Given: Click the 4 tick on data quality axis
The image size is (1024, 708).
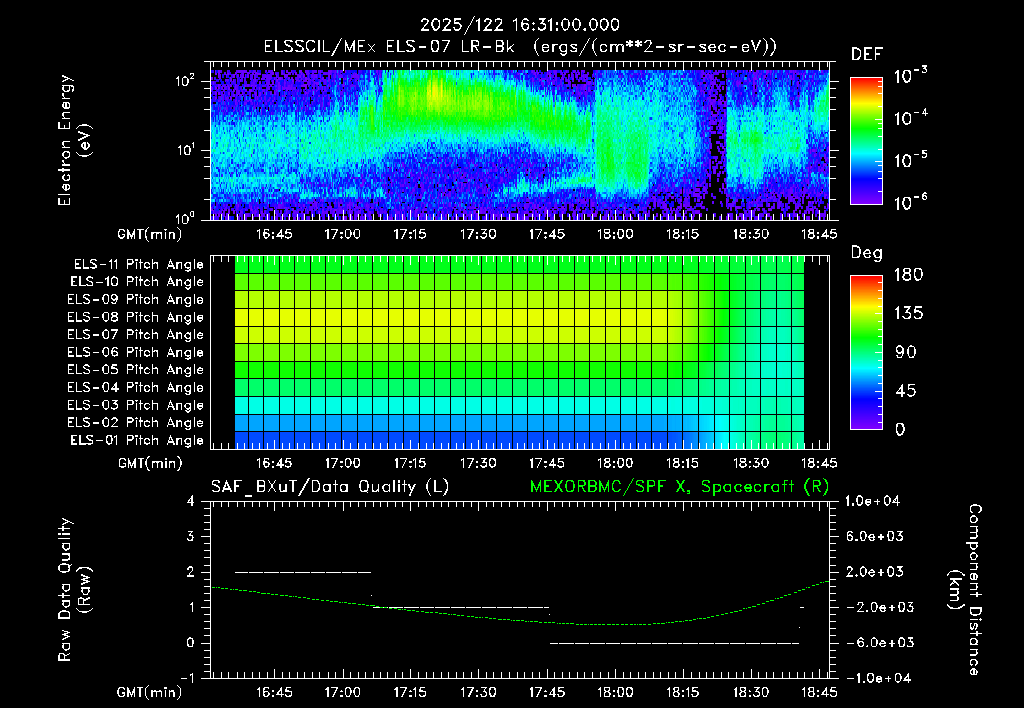Looking at the screenshot, I should point(191,501).
